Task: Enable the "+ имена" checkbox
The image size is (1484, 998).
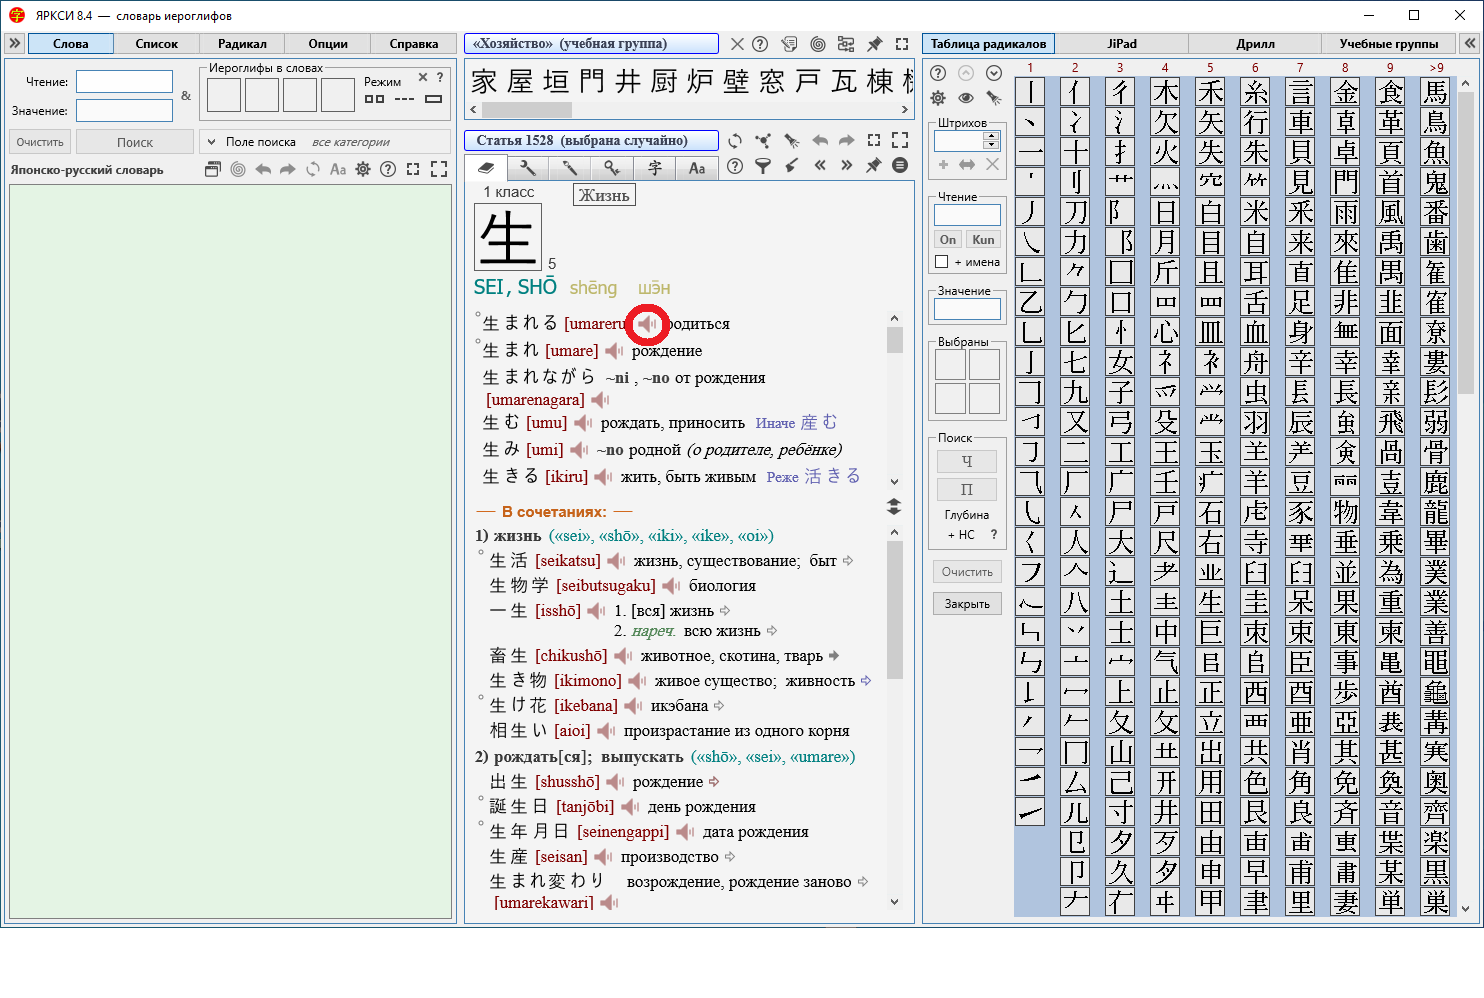Action: coord(941,262)
